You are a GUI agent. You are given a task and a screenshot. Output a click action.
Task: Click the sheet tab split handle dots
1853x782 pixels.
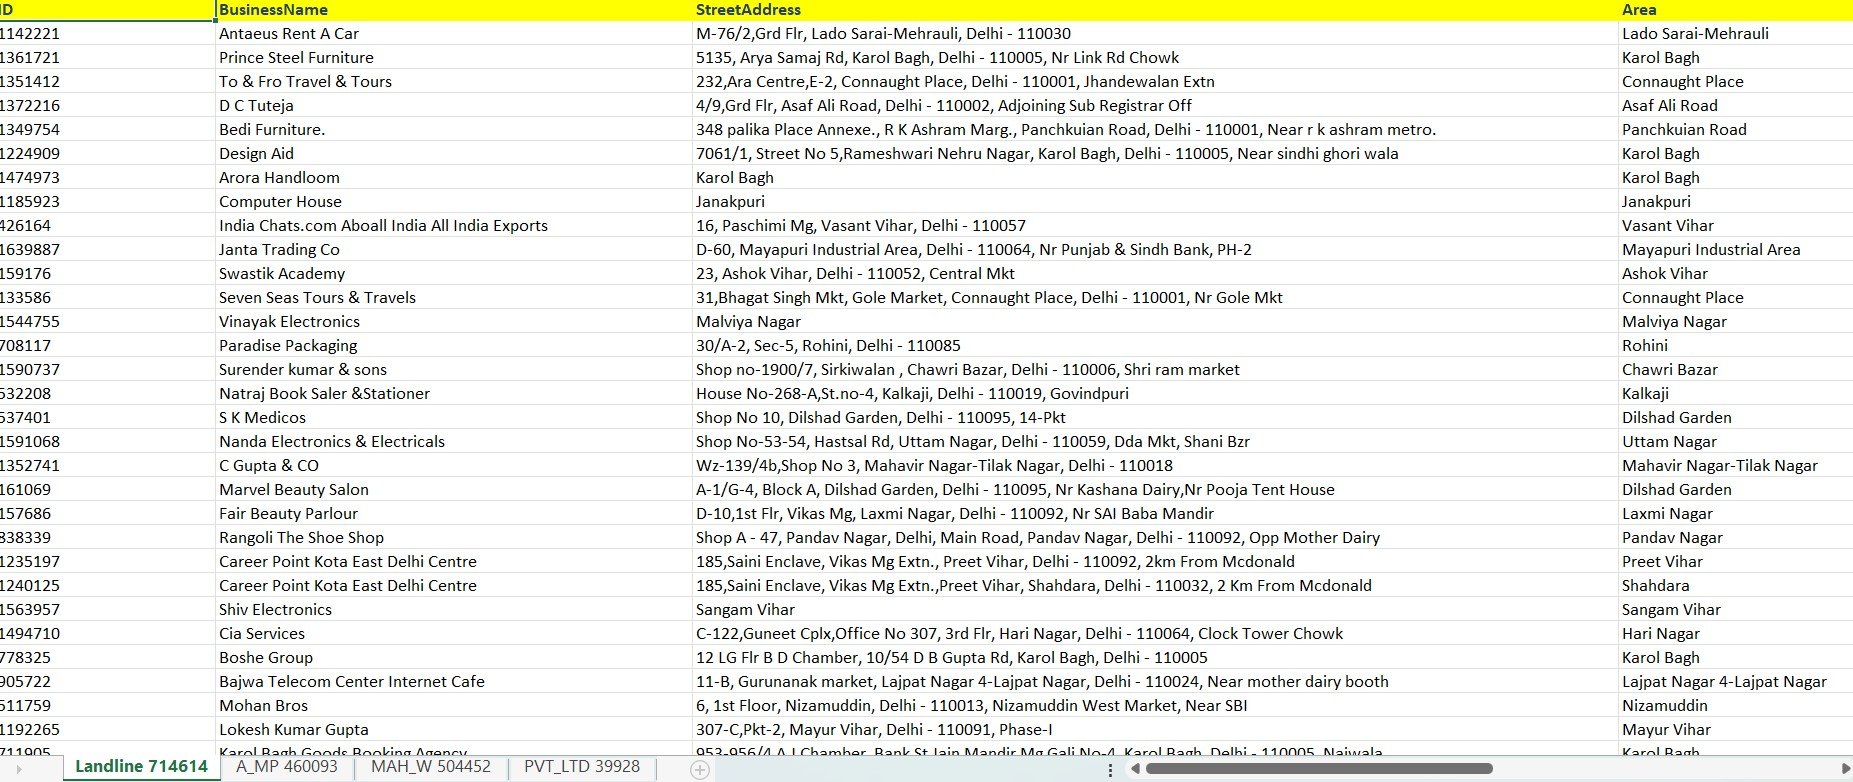1110,769
